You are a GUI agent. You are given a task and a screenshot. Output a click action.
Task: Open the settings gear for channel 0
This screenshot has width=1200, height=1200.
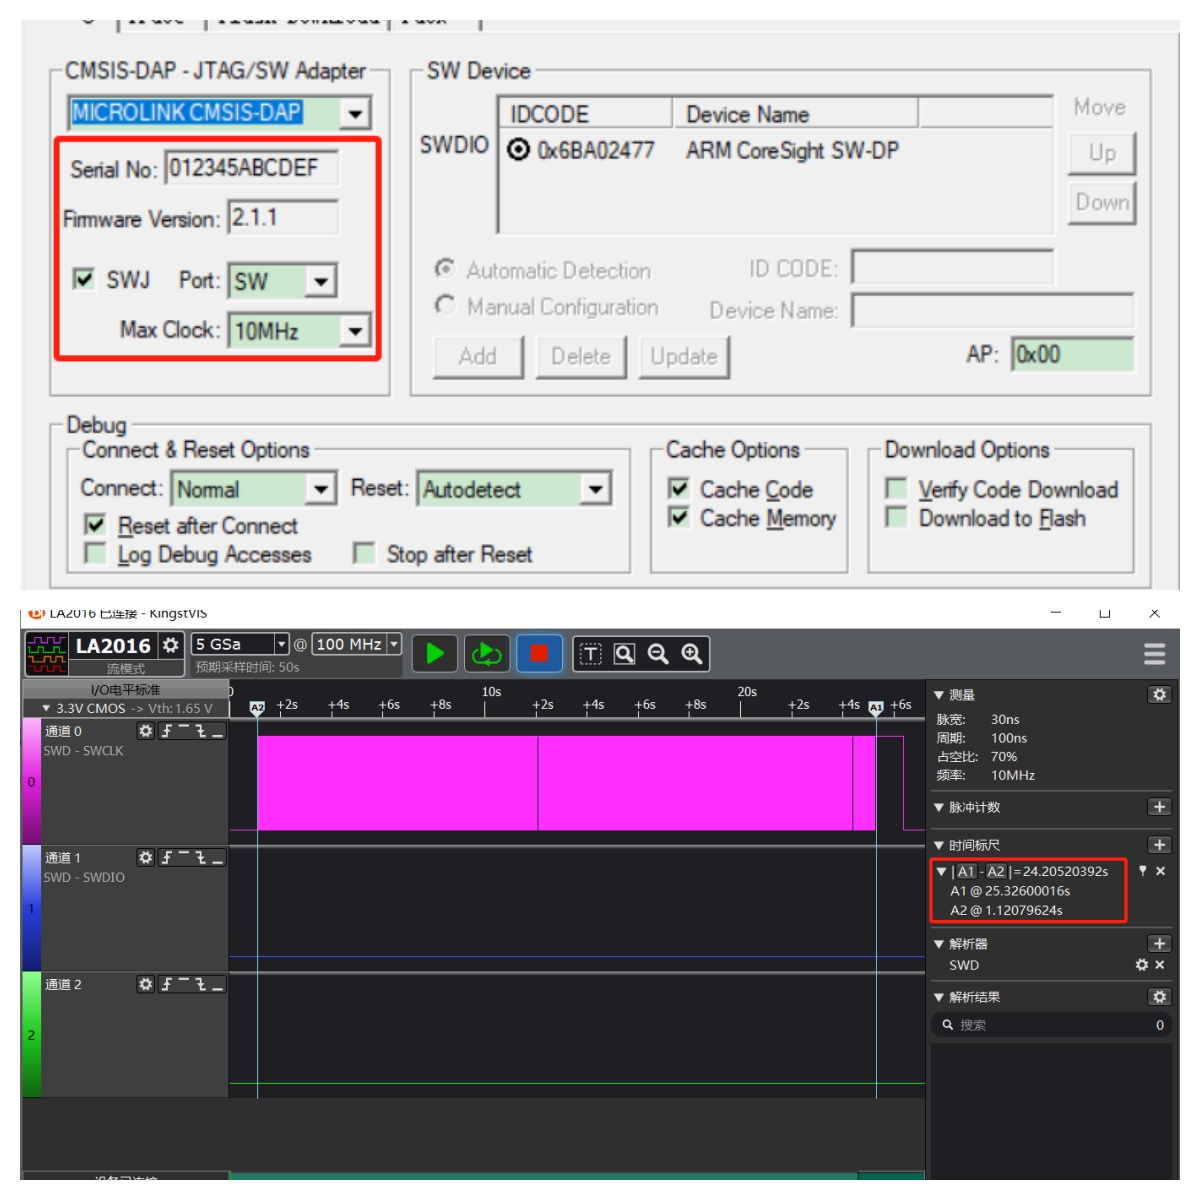point(146,731)
